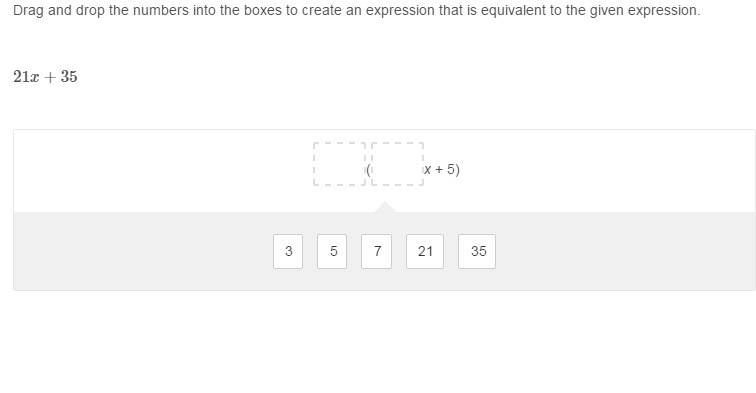Click the 5 inside the x + 5) text

pyautogui.click(x=451, y=169)
